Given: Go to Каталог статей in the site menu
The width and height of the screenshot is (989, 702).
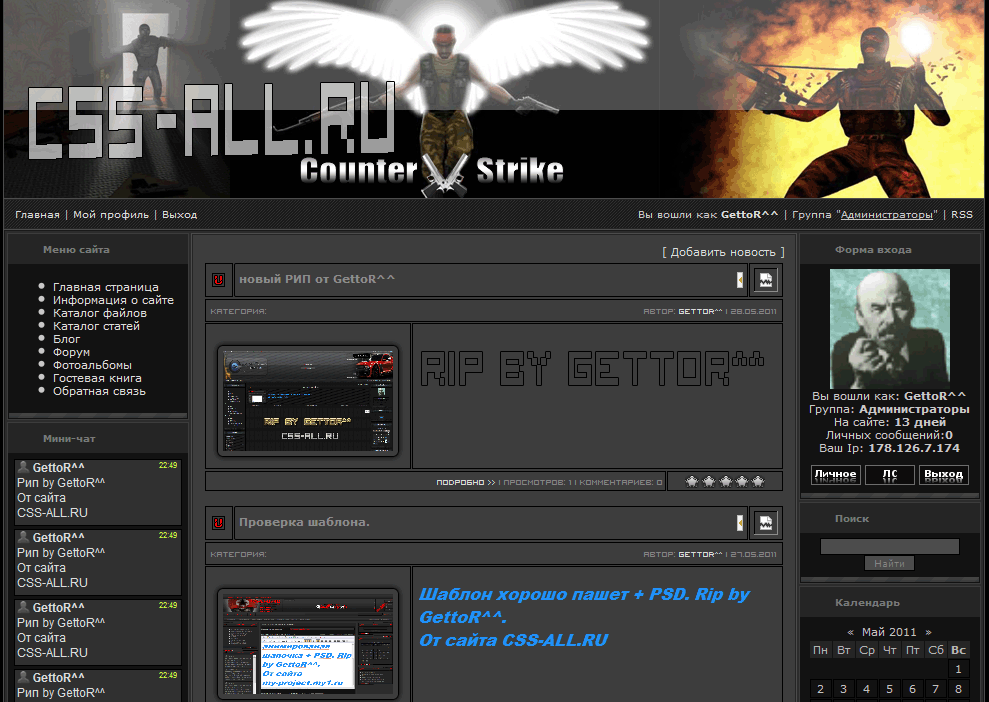Looking at the screenshot, I should [x=97, y=326].
